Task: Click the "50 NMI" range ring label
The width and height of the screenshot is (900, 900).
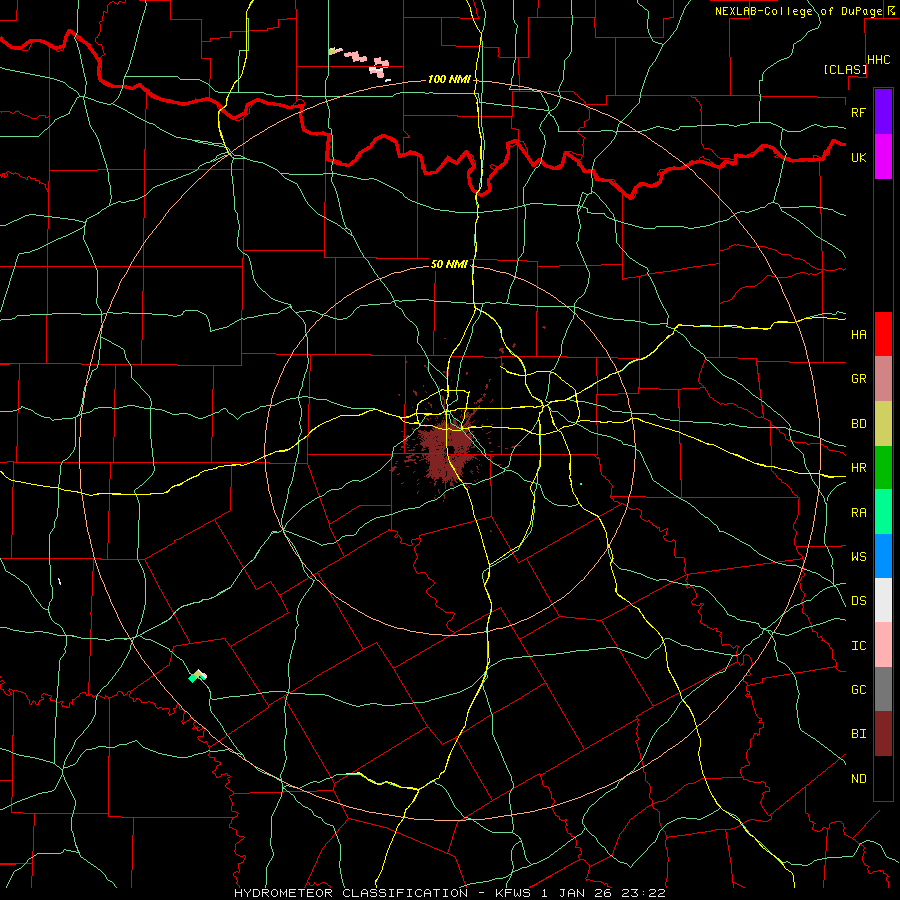Action: click(x=449, y=264)
